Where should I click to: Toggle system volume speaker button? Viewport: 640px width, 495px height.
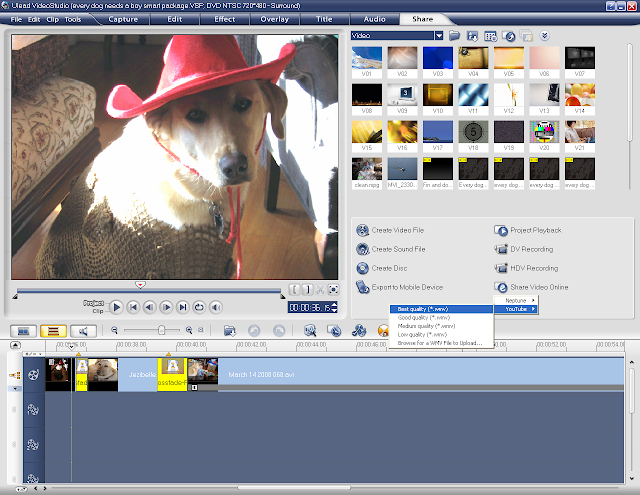click(216, 307)
